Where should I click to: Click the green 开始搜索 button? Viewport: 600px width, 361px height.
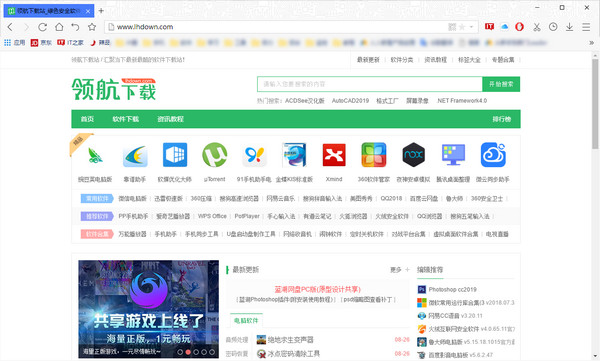(501, 84)
